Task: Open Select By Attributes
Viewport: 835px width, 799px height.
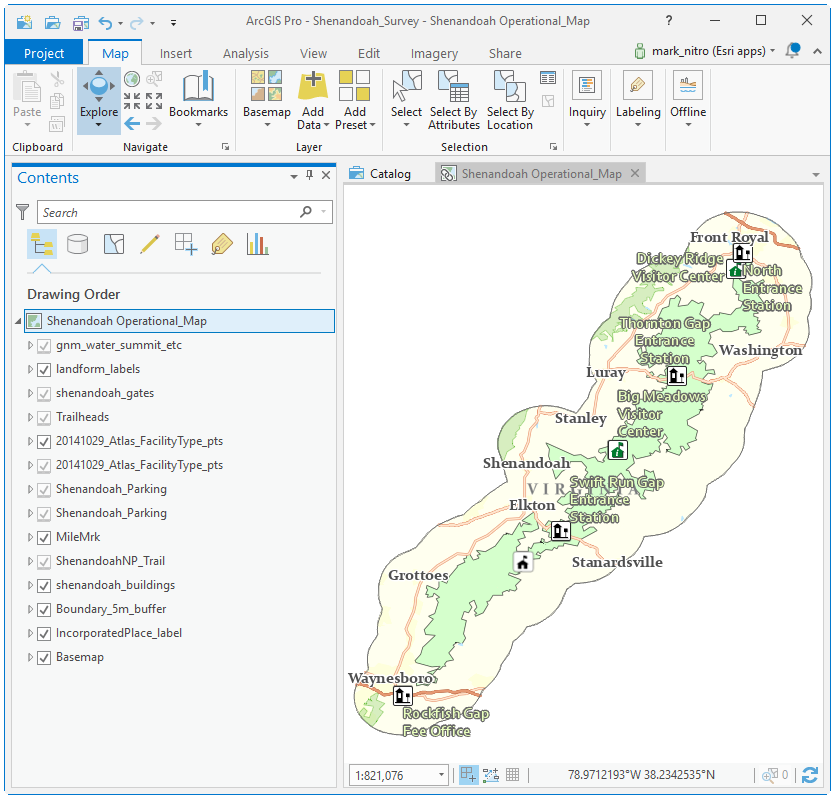Action: (x=454, y=100)
